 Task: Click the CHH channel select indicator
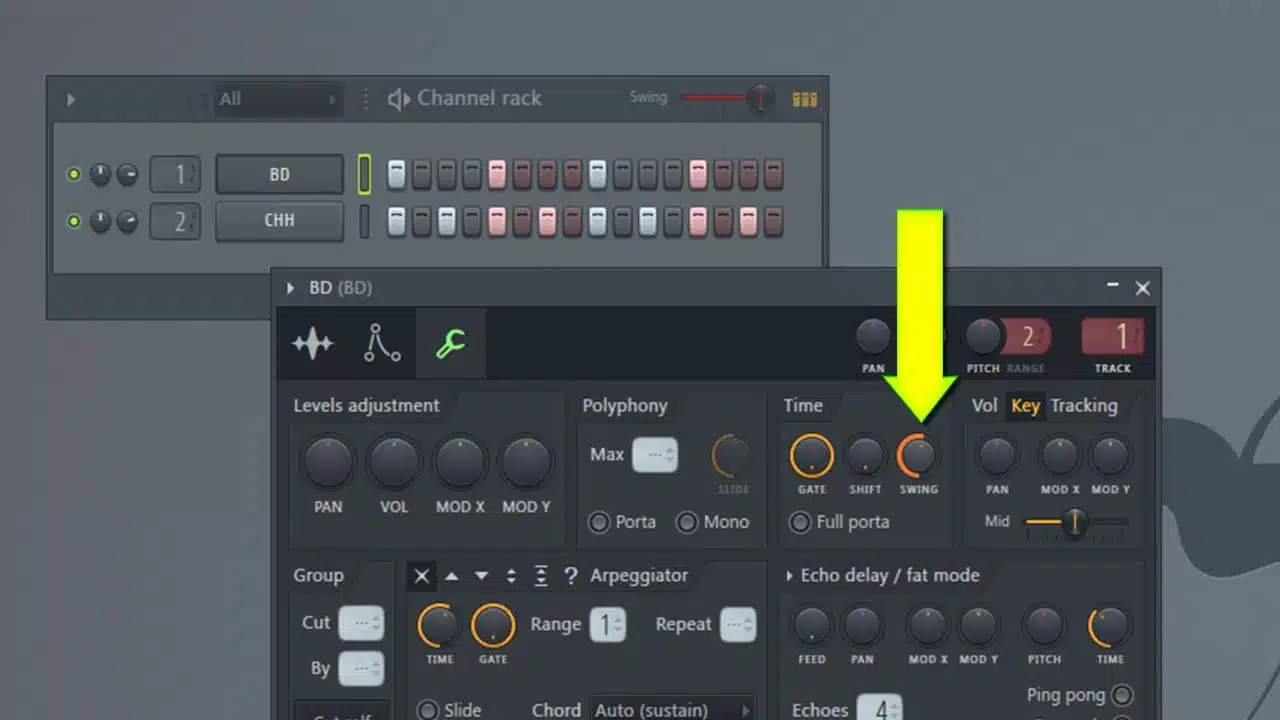364,221
